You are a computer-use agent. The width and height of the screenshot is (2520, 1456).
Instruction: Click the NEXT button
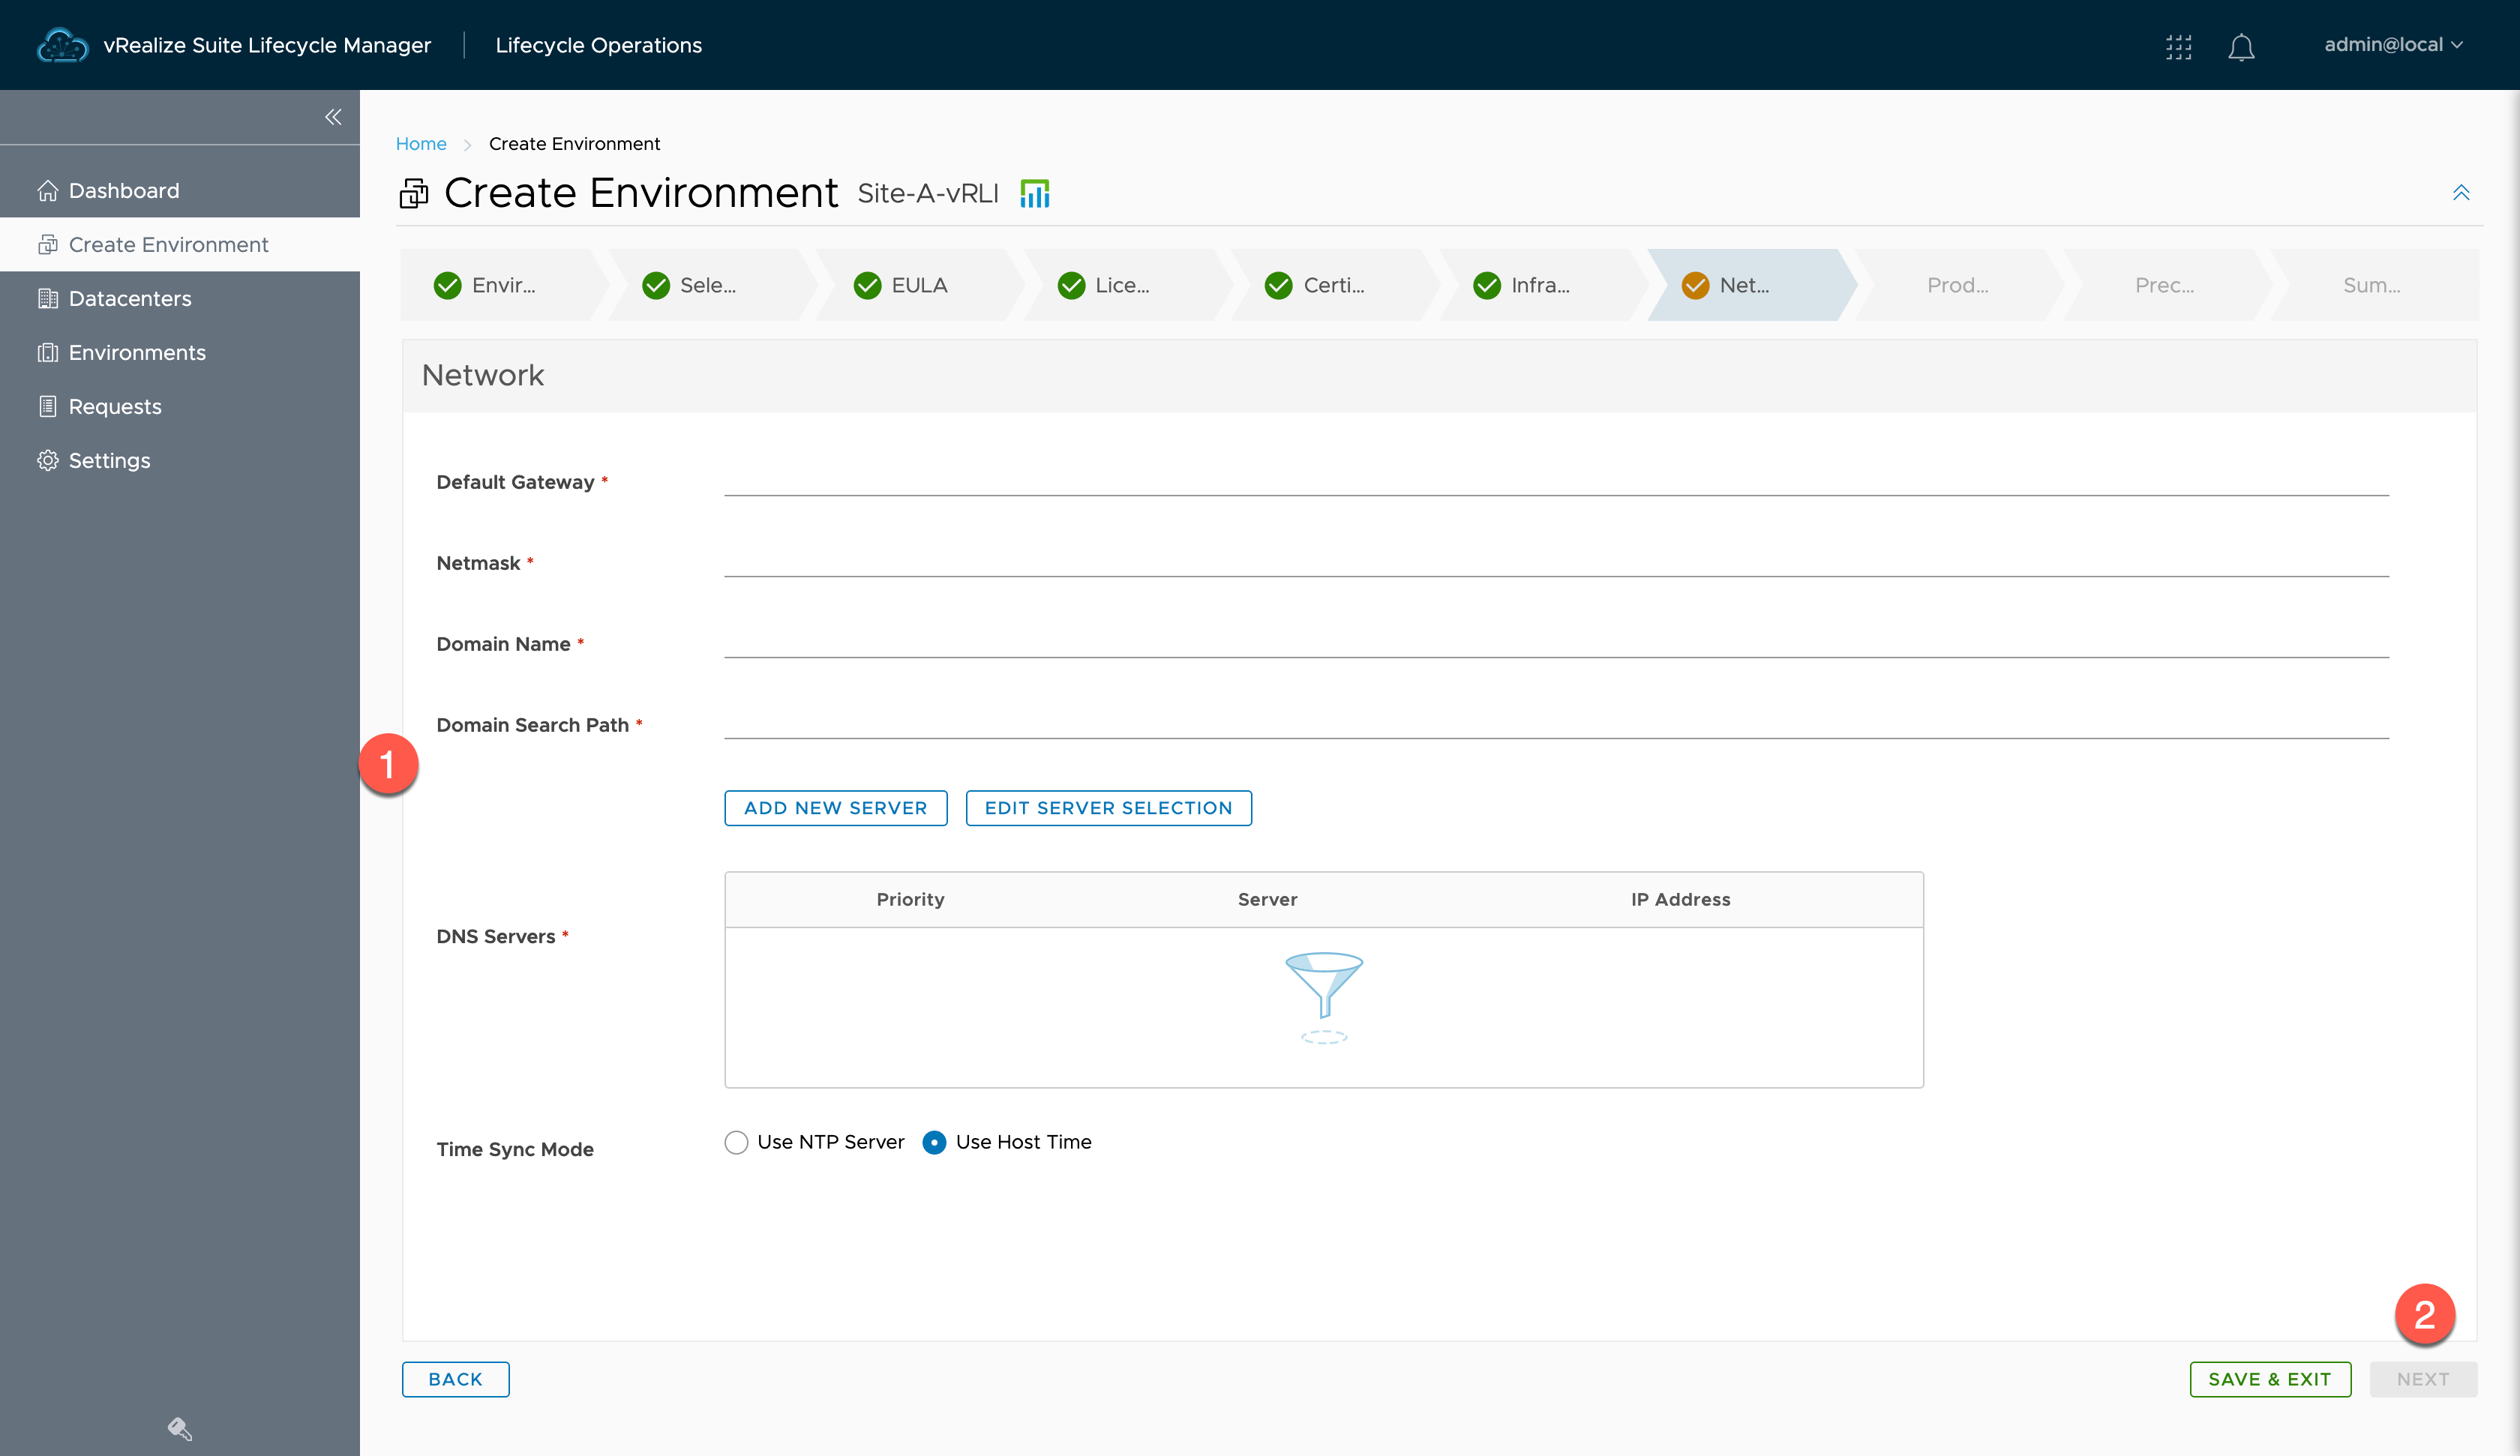(2423, 1379)
